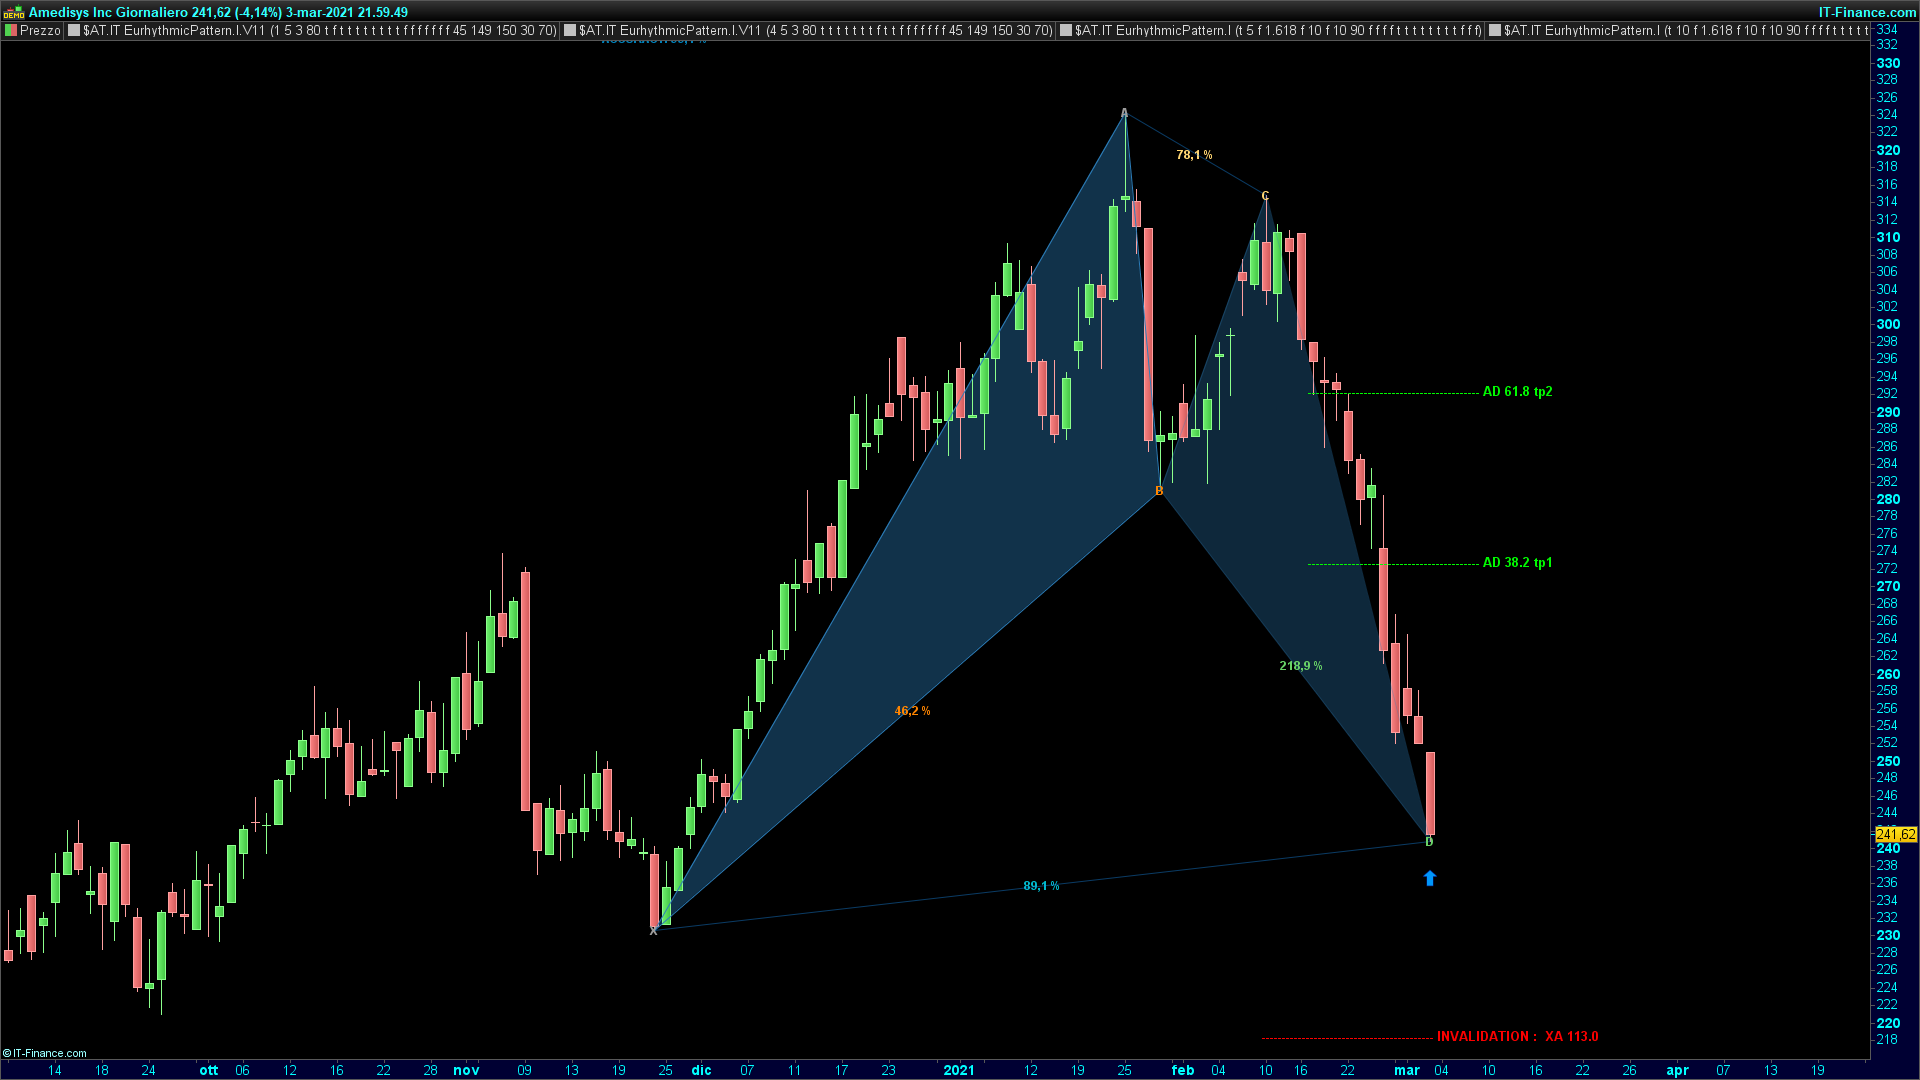Click pattern point A at the peak
The image size is (1920, 1080).
click(x=1124, y=113)
